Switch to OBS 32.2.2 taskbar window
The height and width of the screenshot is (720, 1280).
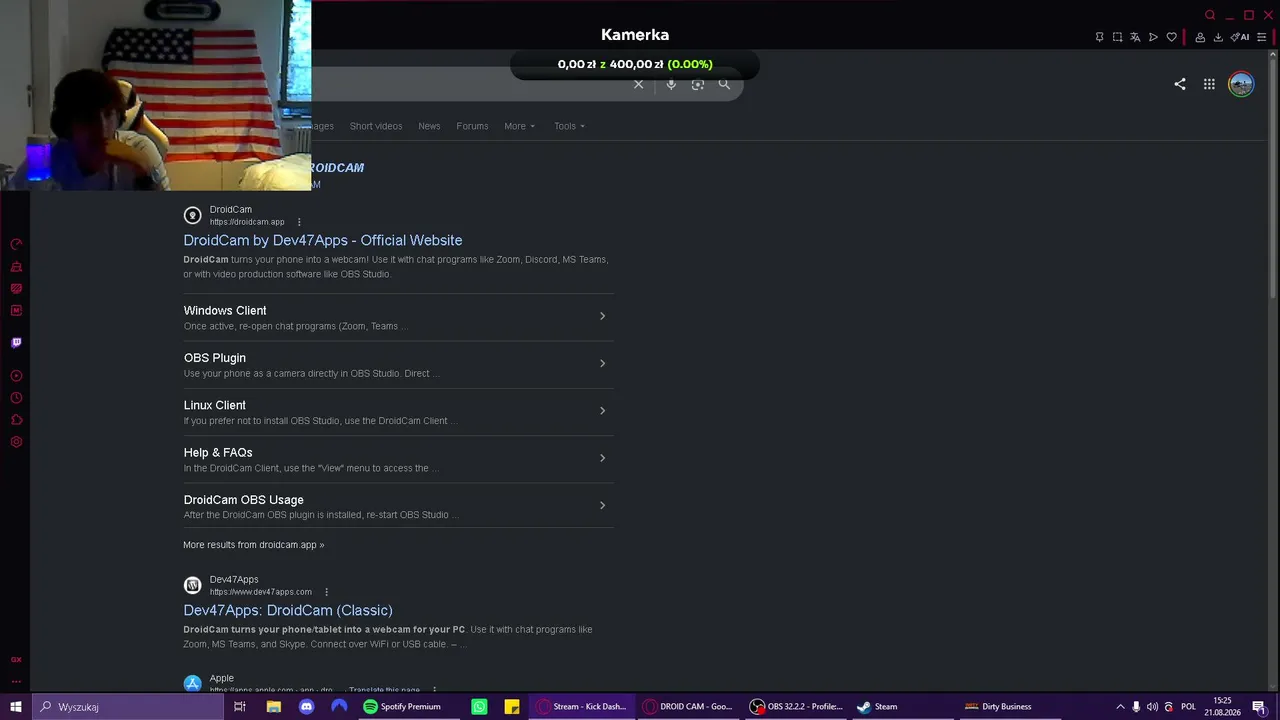(x=796, y=707)
